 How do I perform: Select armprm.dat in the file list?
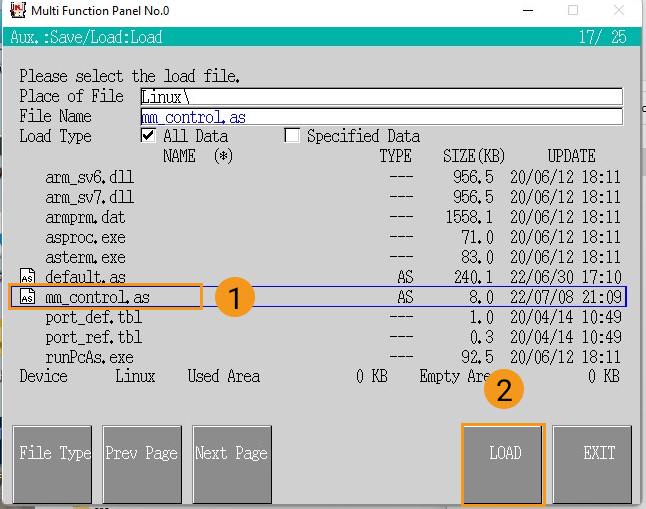(86, 217)
